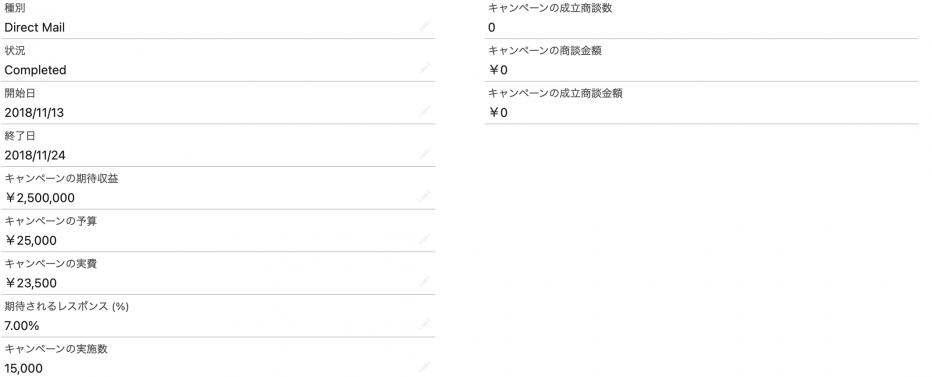Select the end date 2018/11/24
The width and height of the screenshot is (932, 377).
(34, 156)
